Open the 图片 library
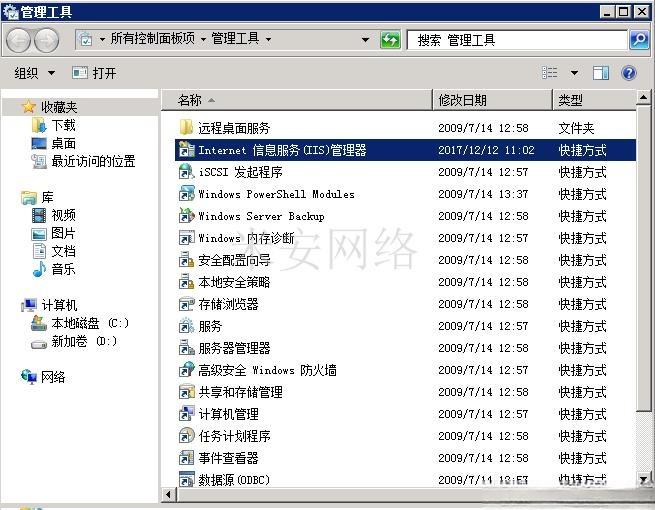655x510 pixels. [x=63, y=233]
